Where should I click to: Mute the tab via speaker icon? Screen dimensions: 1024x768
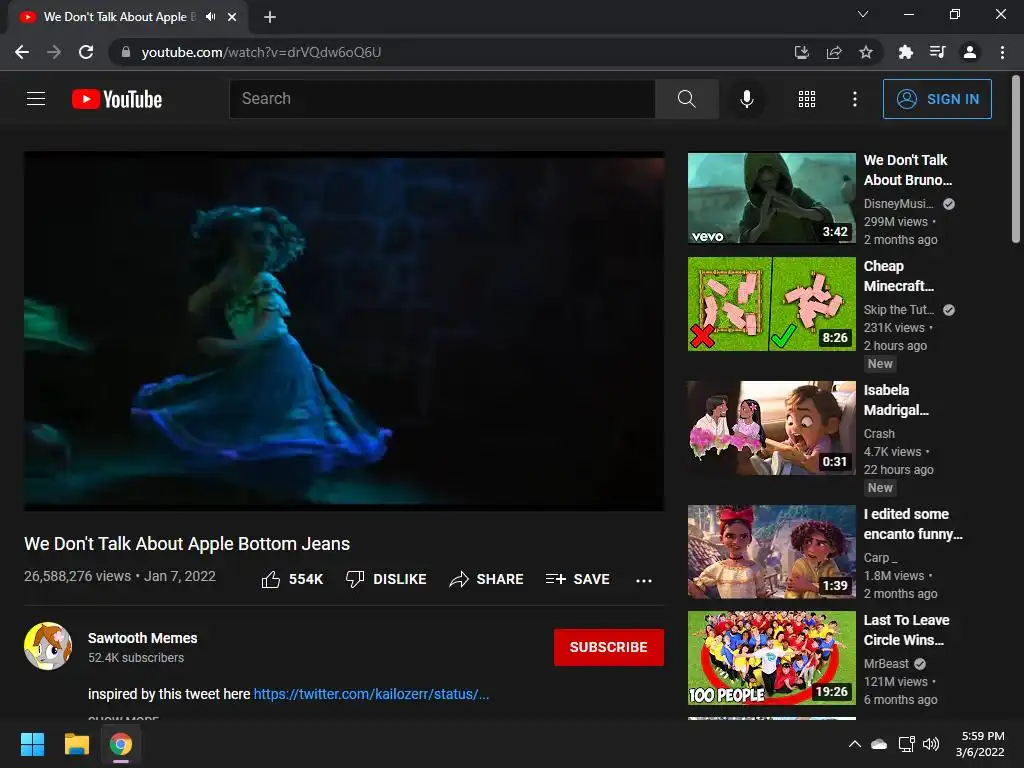coord(210,17)
